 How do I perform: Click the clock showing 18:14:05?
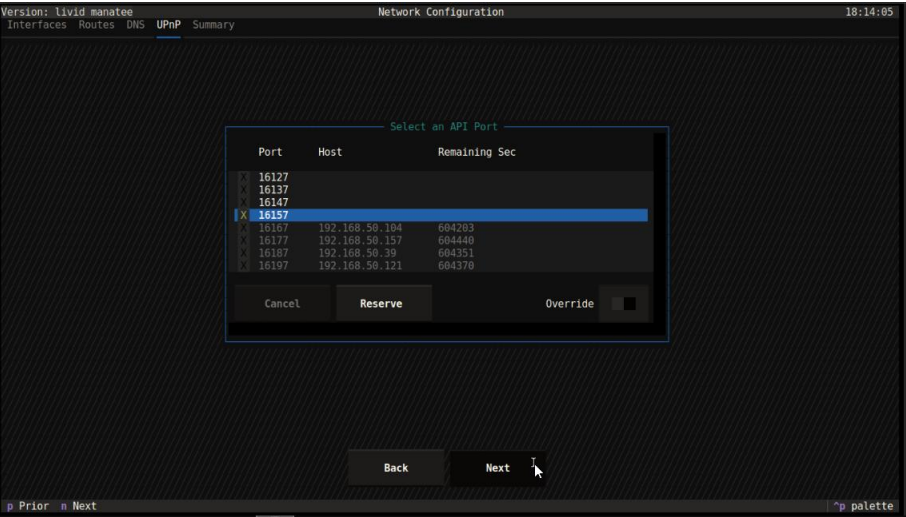pos(869,12)
